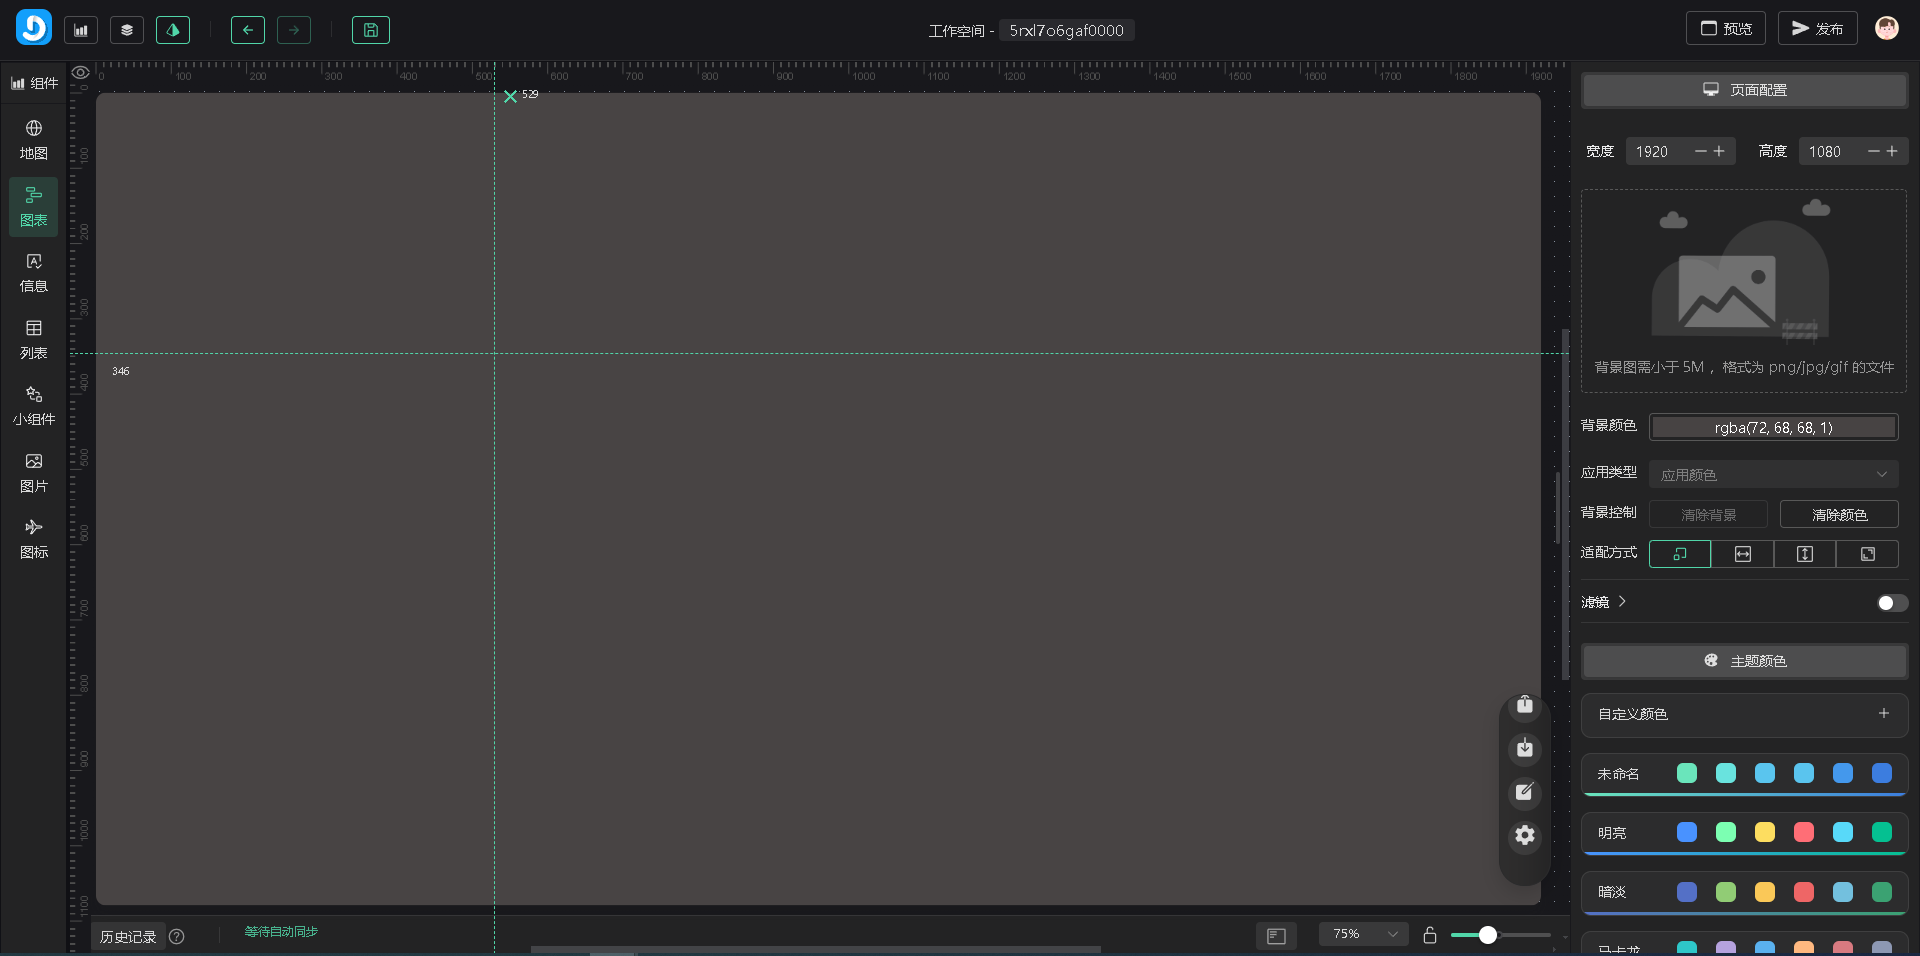This screenshot has width=1920, height=956.
Task: Switch to the 地图 map category
Action: tap(34, 140)
